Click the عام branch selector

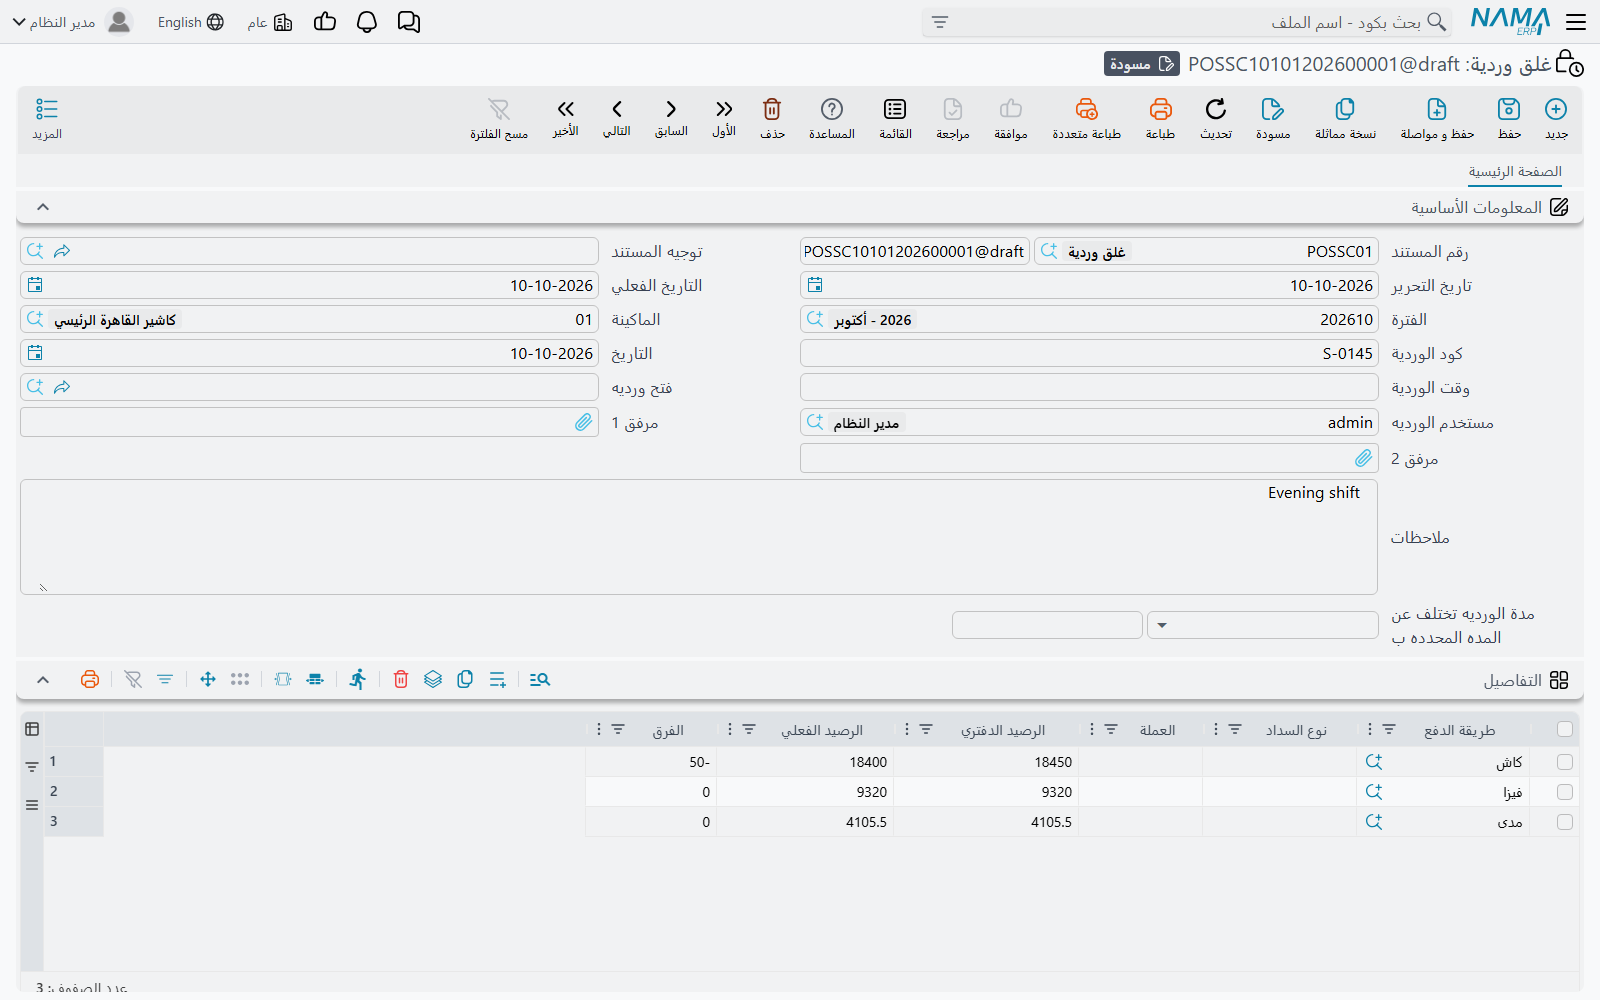coord(270,22)
